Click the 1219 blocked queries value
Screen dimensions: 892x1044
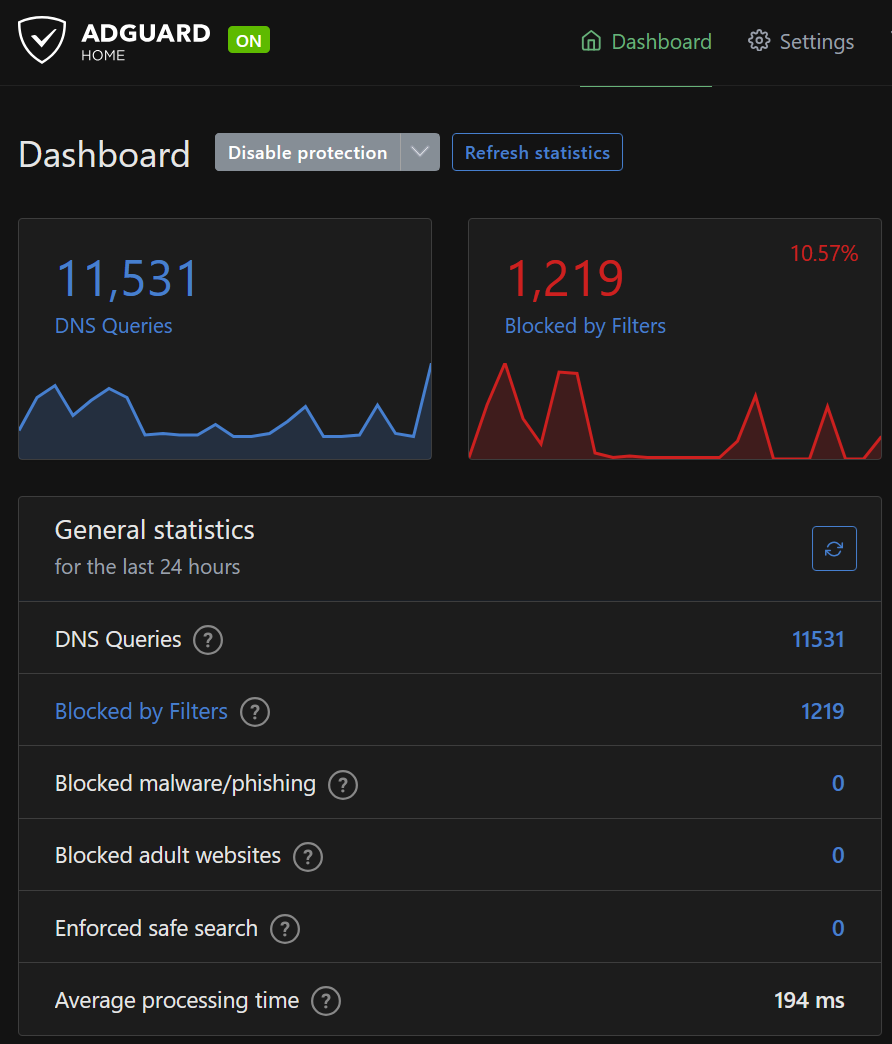click(822, 711)
